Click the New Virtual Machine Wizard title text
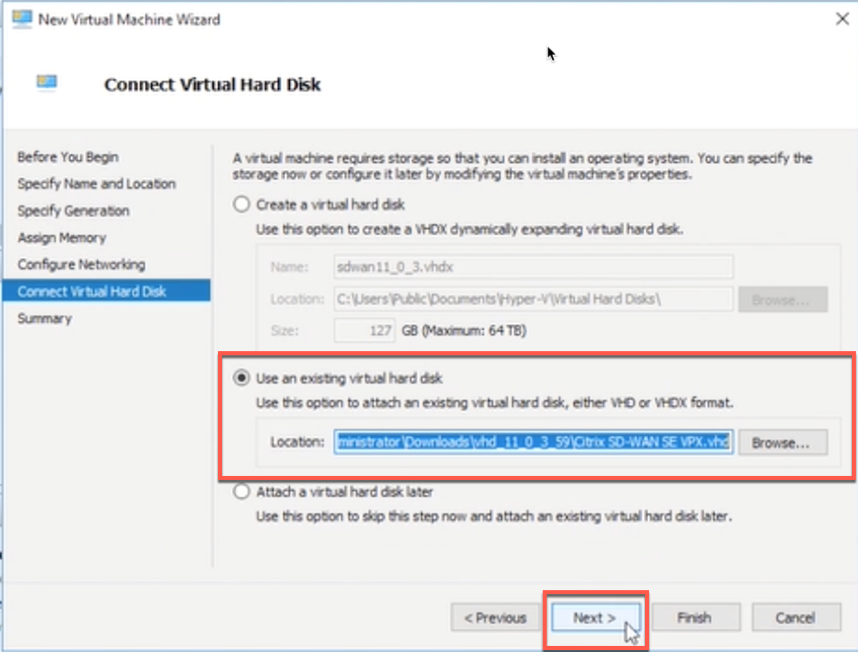 [129, 19]
